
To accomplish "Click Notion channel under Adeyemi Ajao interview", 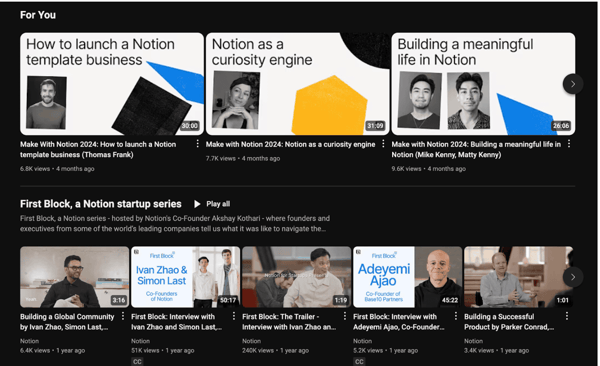I will (x=362, y=341).
